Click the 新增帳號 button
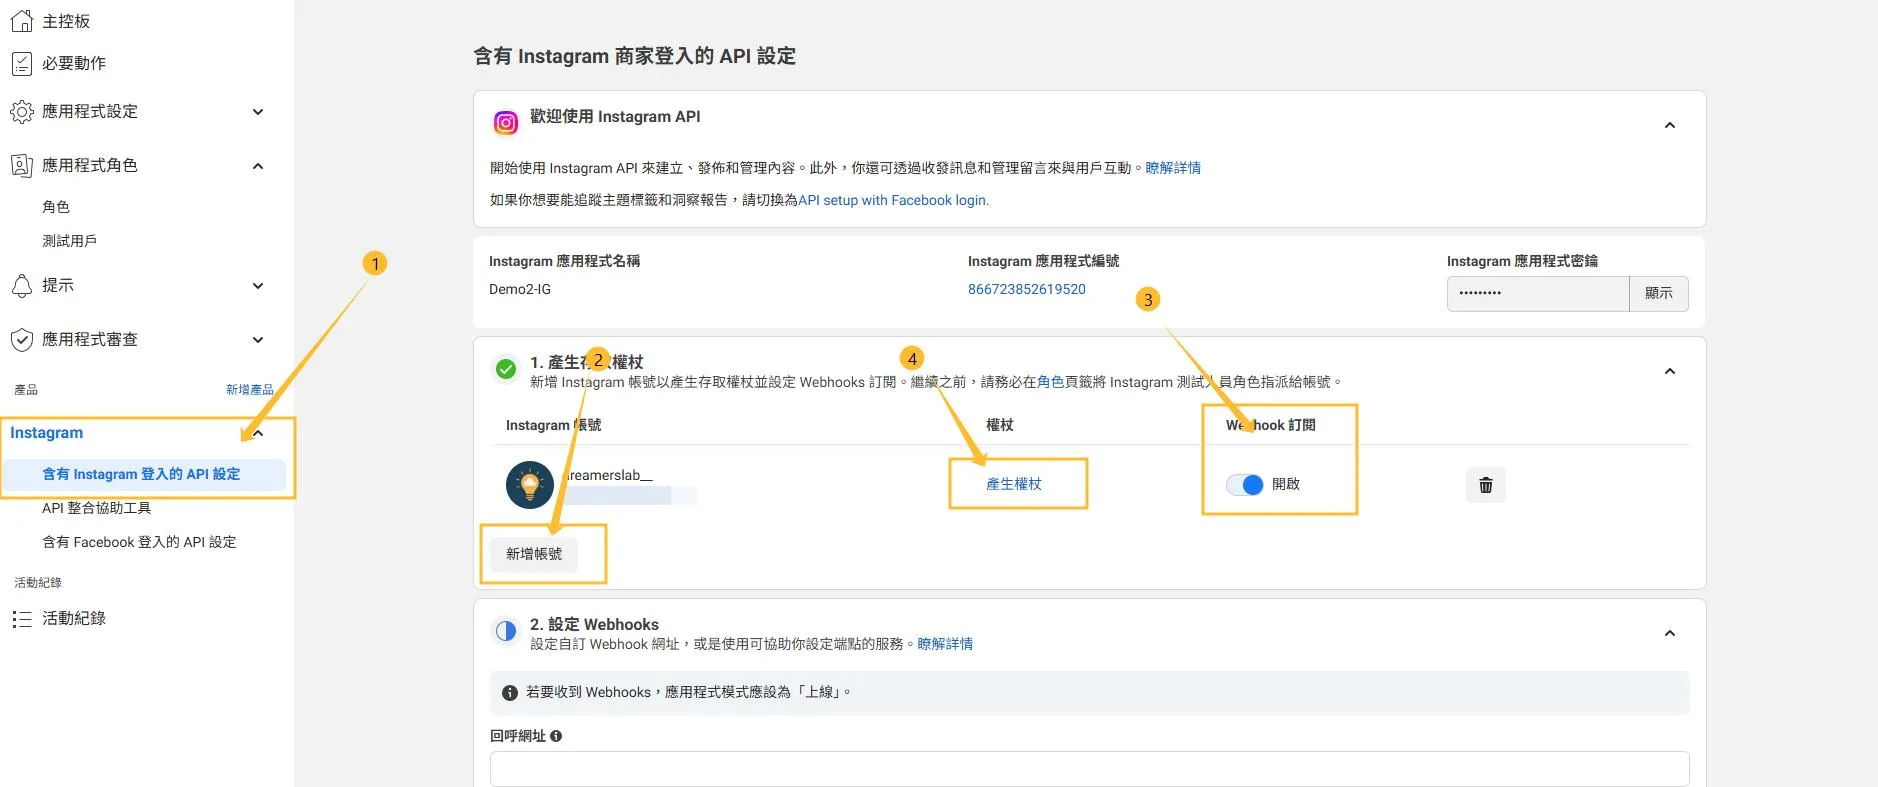Image resolution: width=1878 pixels, height=787 pixels. click(534, 554)
